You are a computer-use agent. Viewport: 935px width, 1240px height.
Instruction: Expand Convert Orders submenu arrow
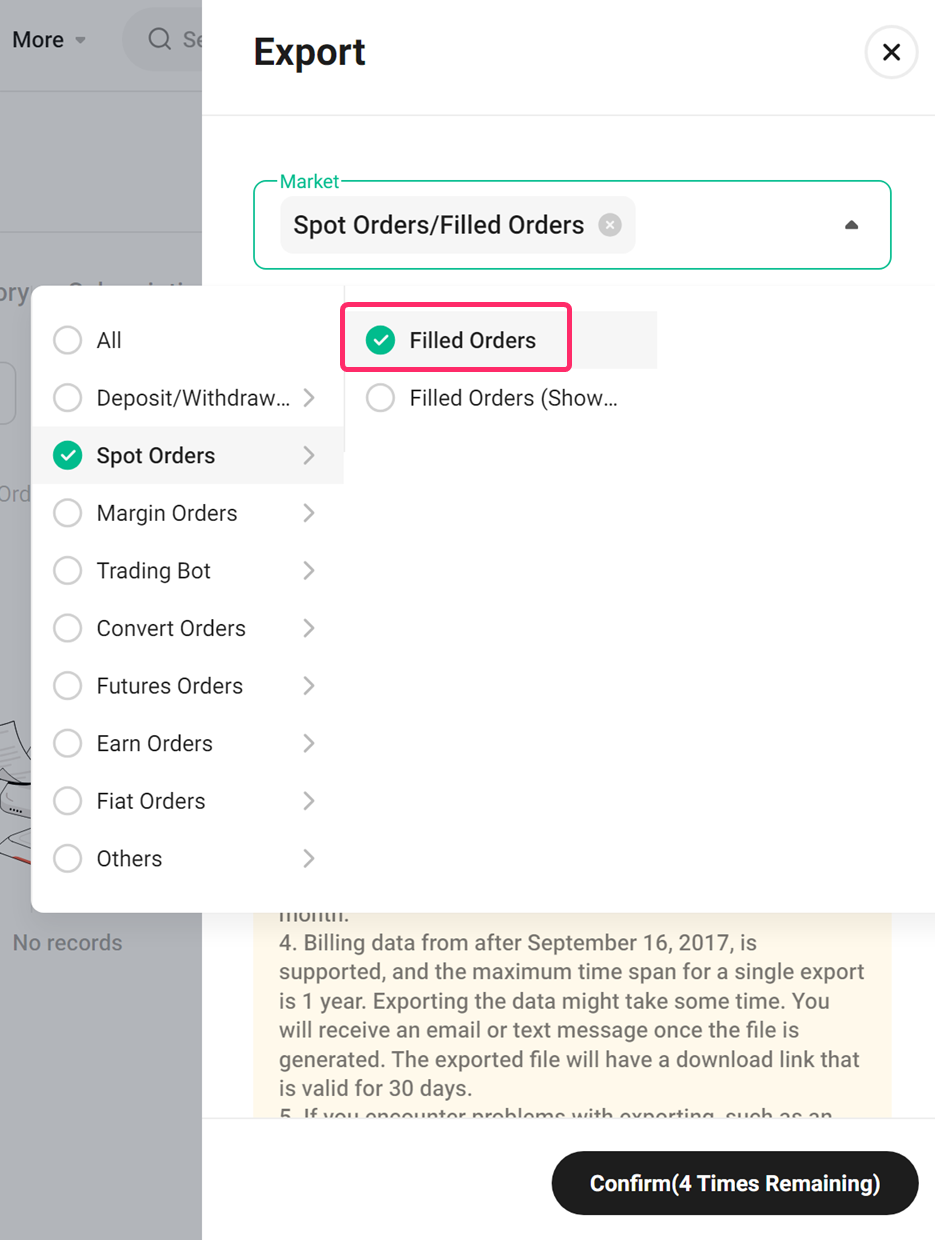pos(309,628)
